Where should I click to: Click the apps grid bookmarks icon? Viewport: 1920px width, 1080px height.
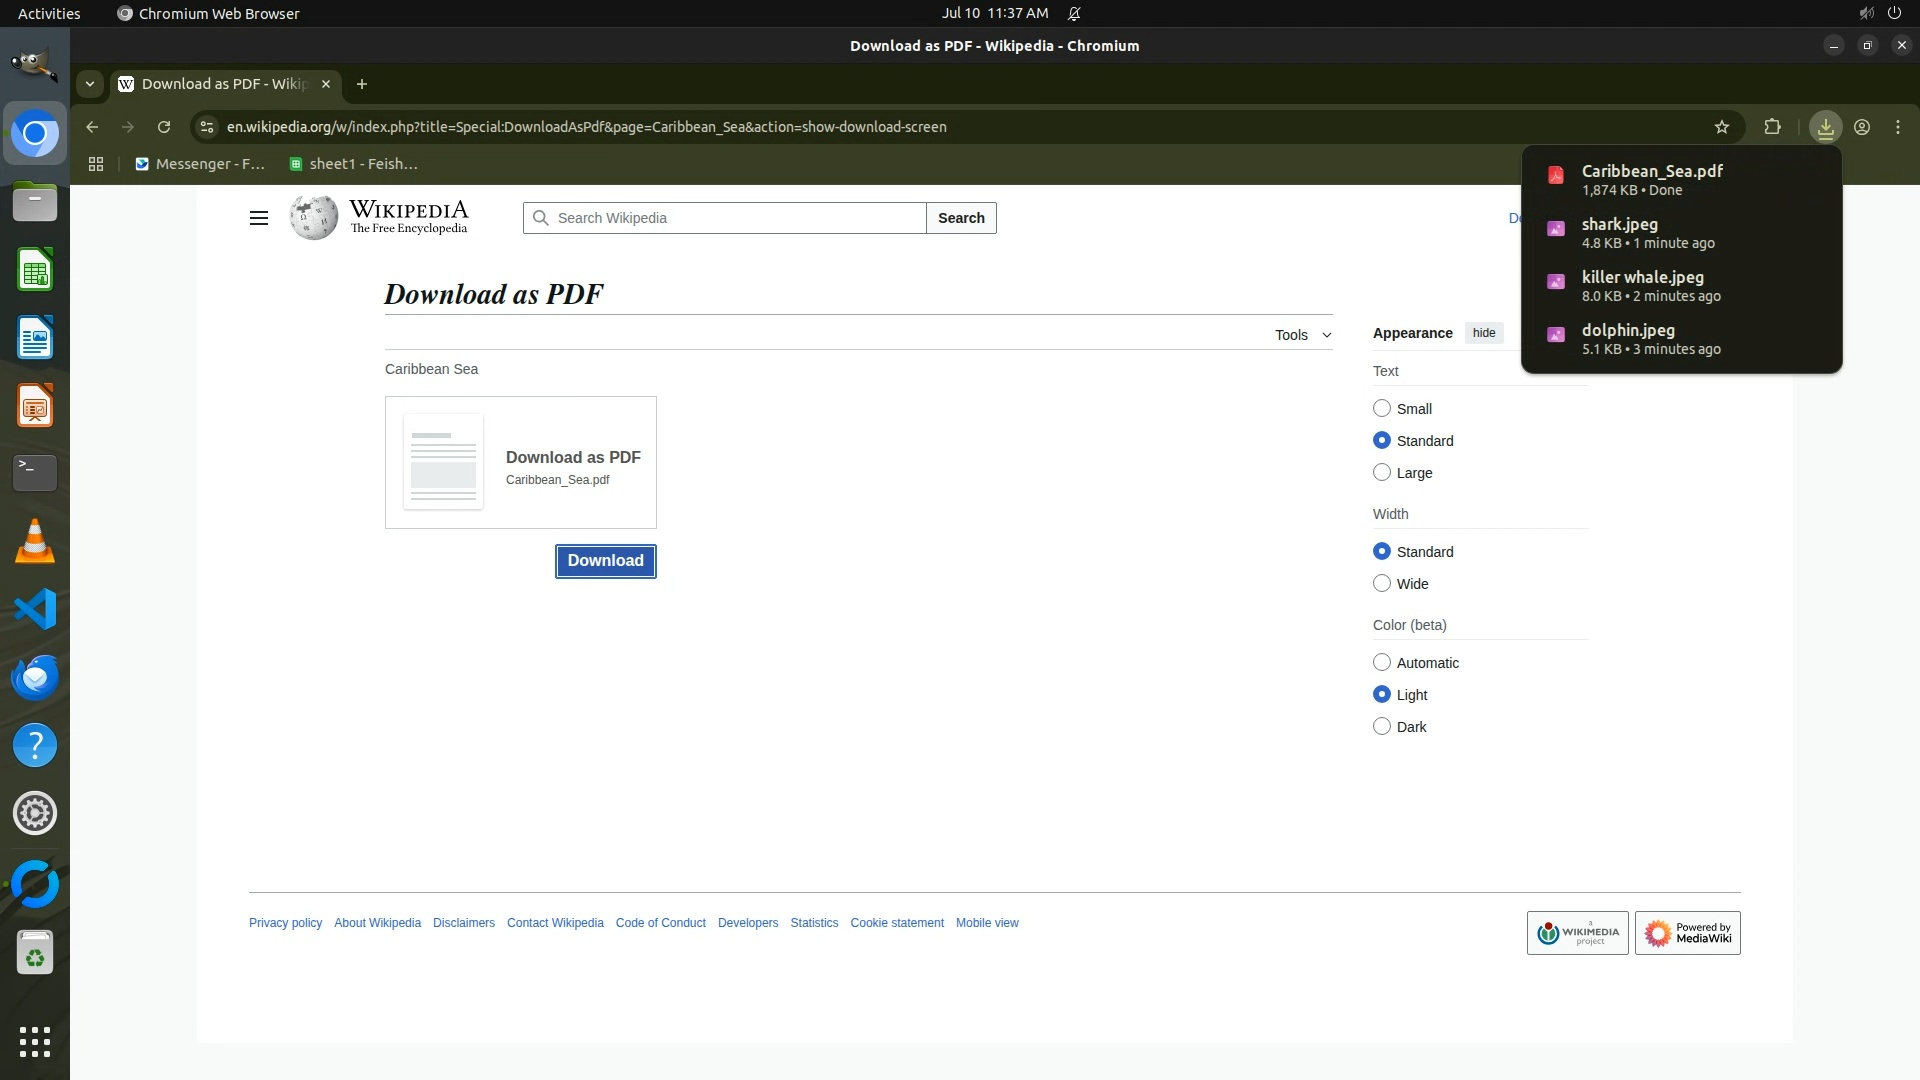tap(96, 164)
